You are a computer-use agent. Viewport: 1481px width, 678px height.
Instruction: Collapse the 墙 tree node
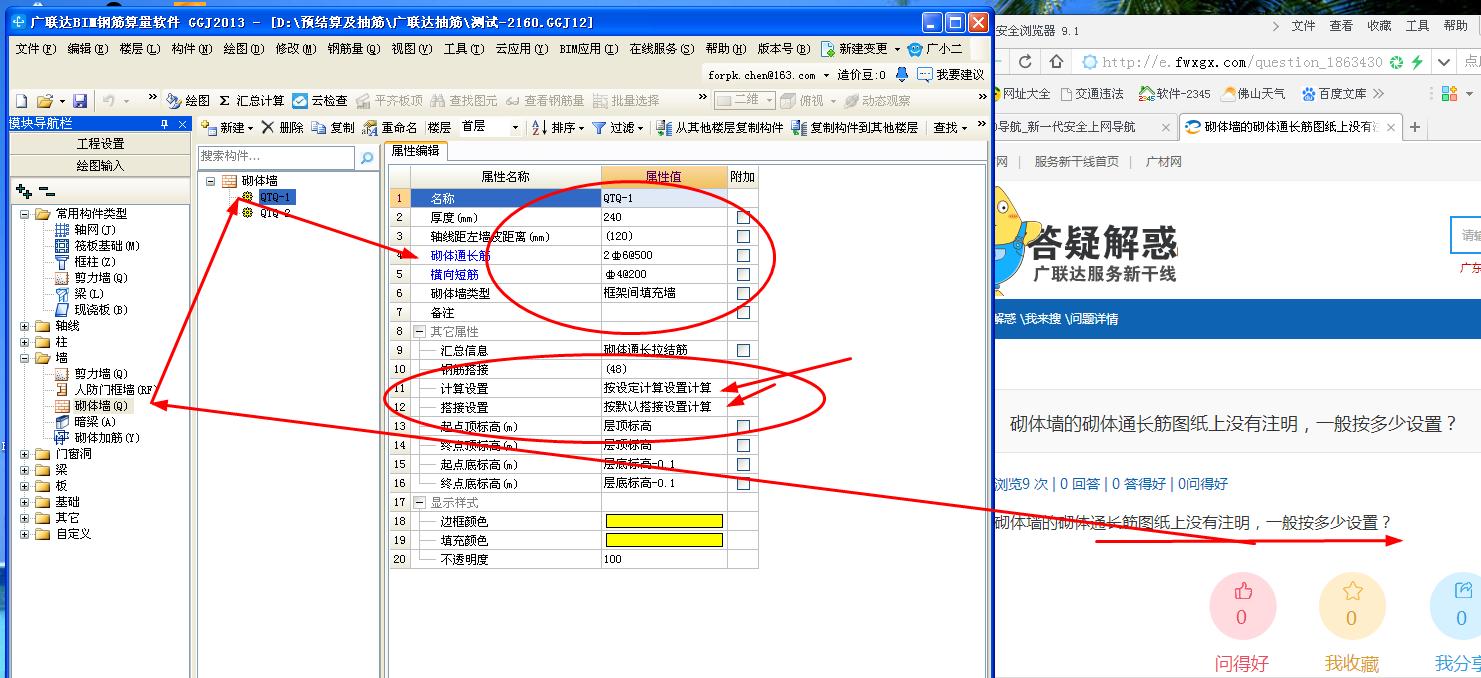point(25,358)
